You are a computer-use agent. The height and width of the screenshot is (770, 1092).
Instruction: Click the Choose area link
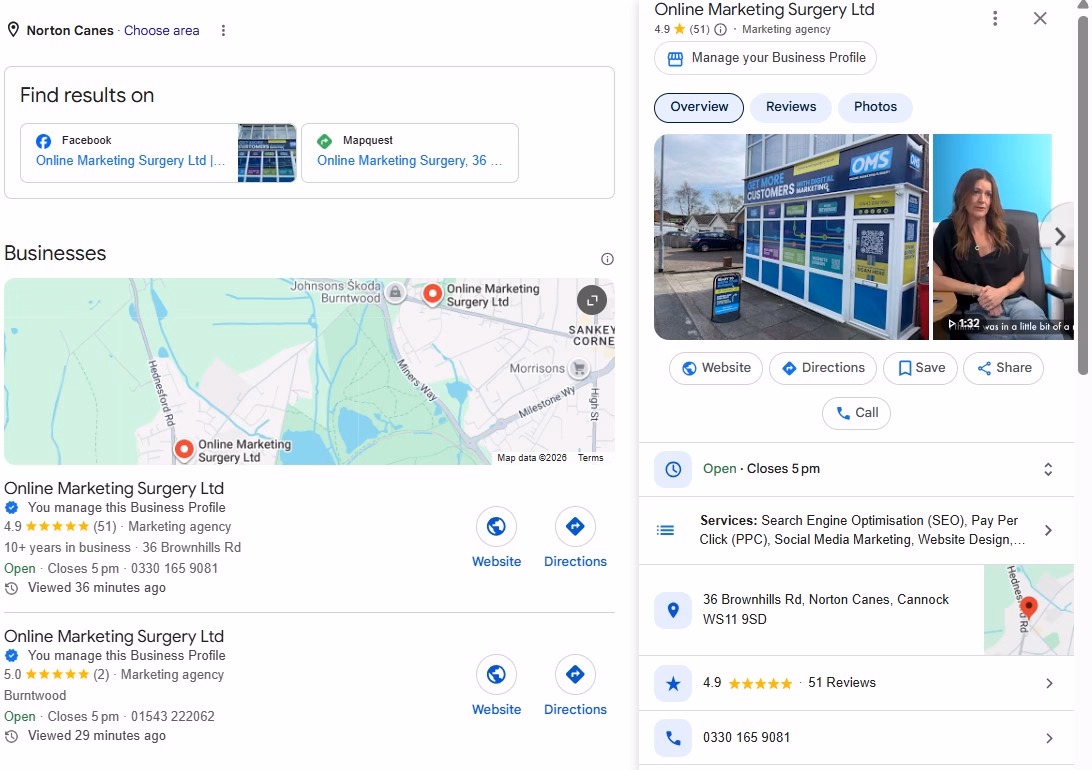[162, 31]
